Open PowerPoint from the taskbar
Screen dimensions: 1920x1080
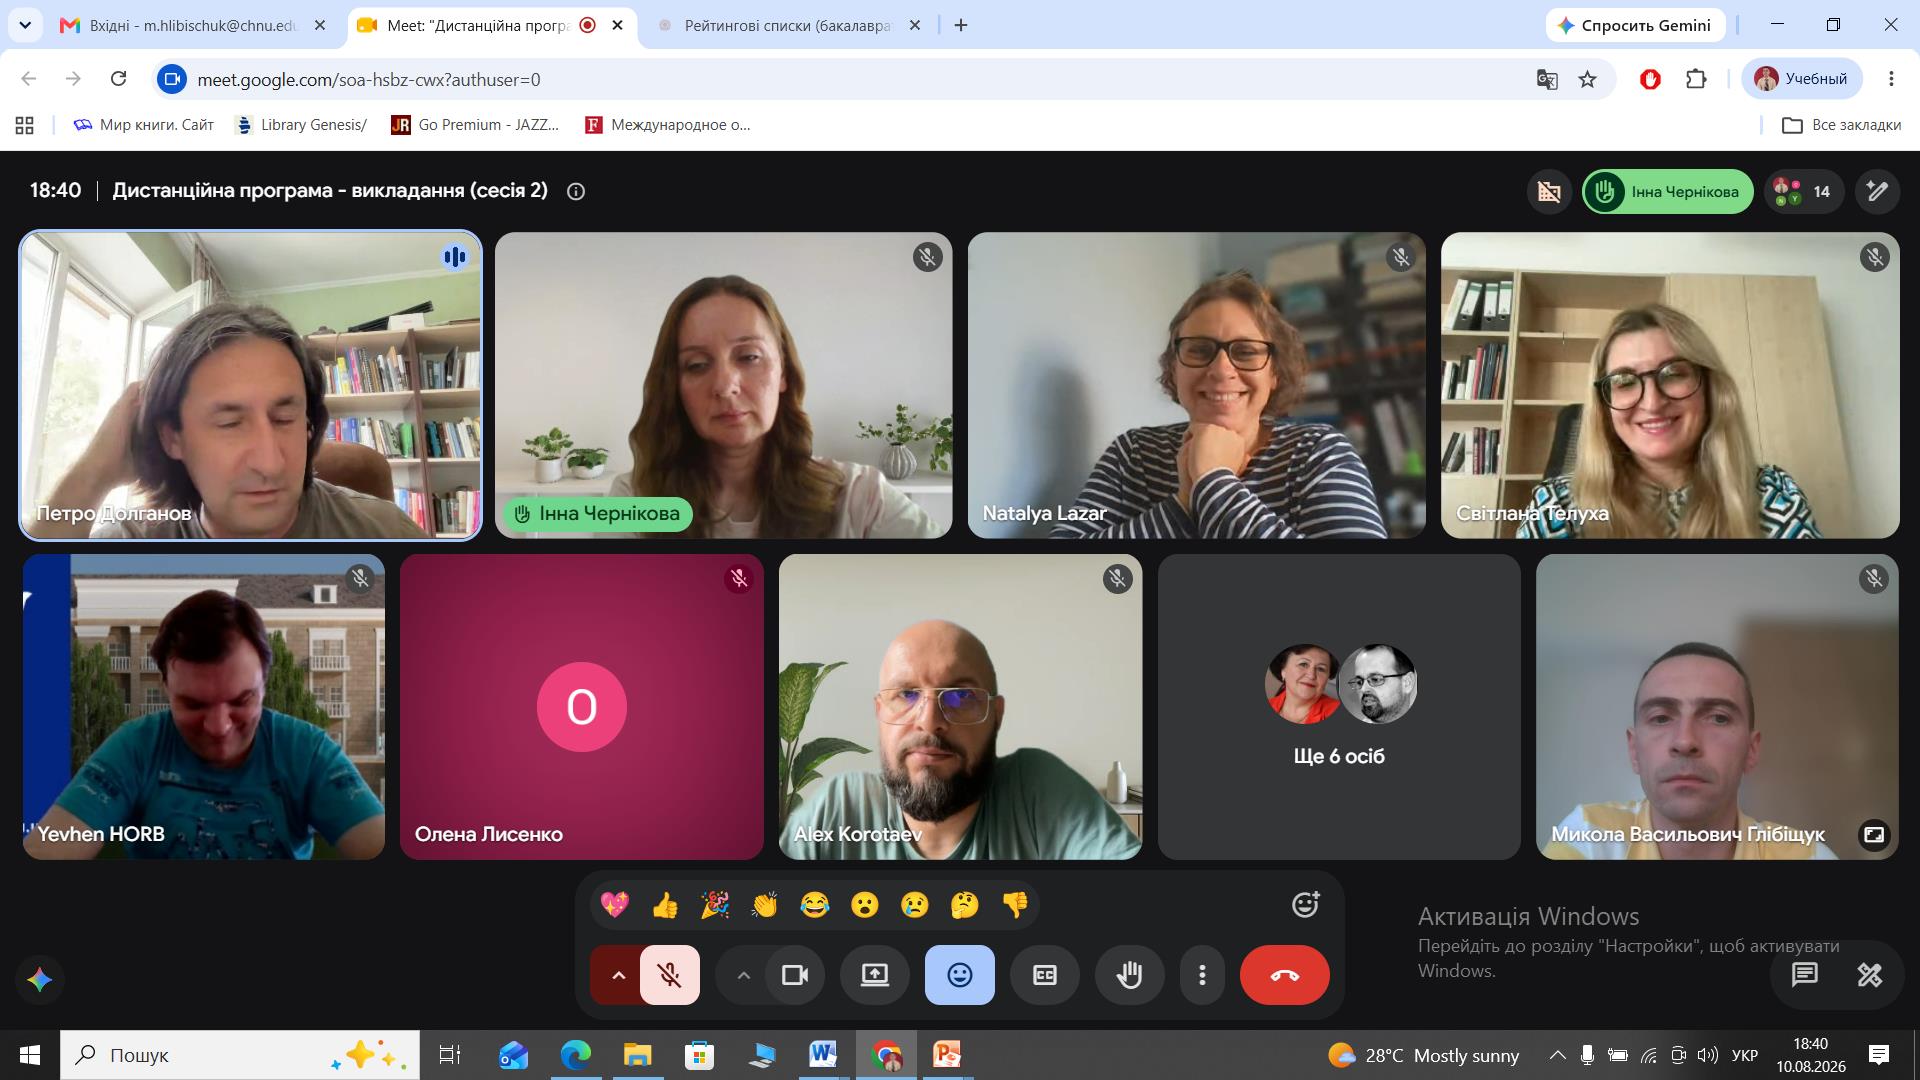947,1055
